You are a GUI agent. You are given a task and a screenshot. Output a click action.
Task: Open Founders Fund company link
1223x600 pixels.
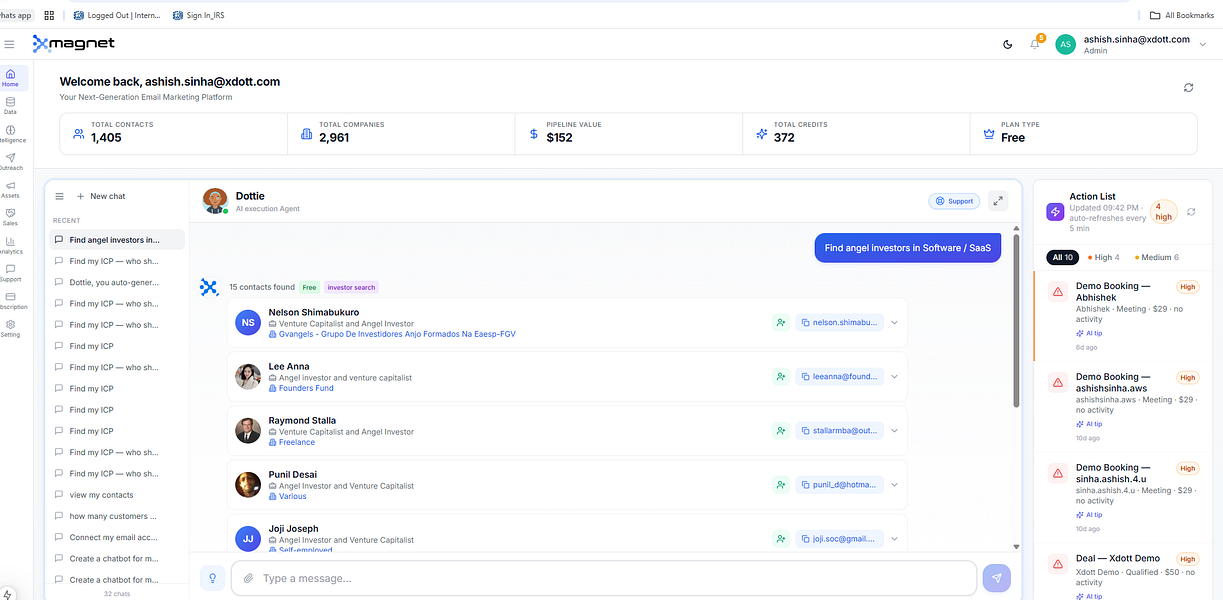306,388
